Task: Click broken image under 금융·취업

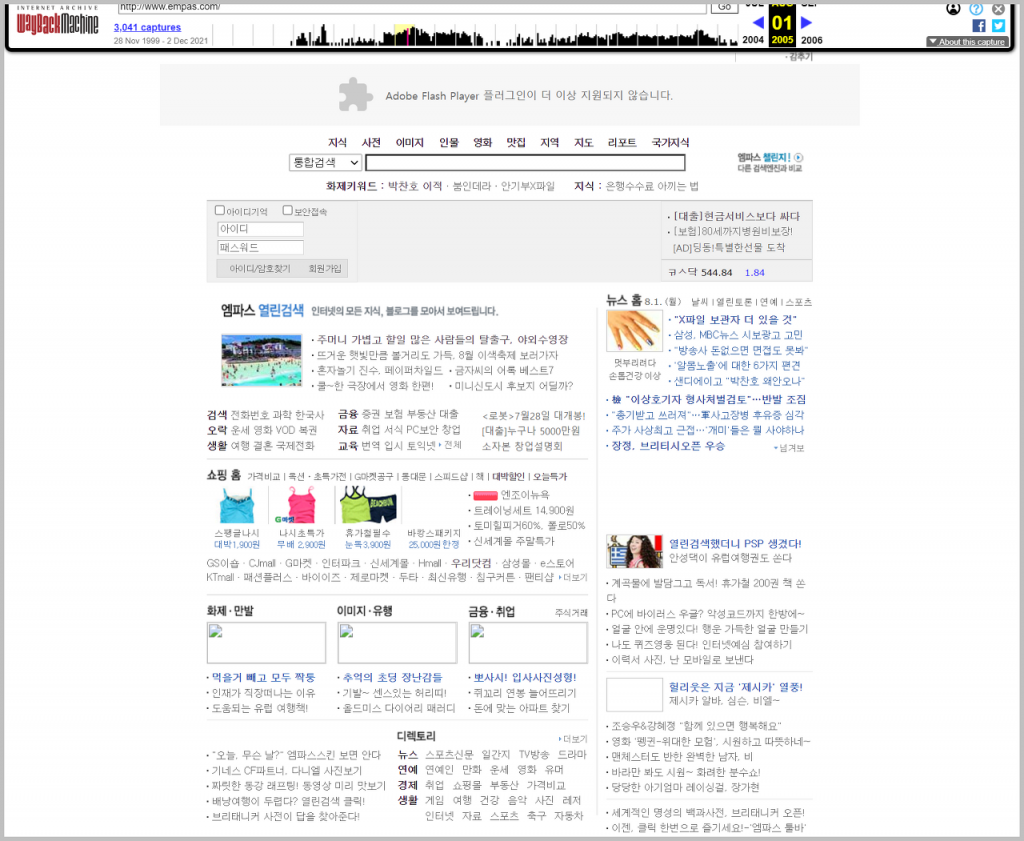Action: click(x=528, y=643)
